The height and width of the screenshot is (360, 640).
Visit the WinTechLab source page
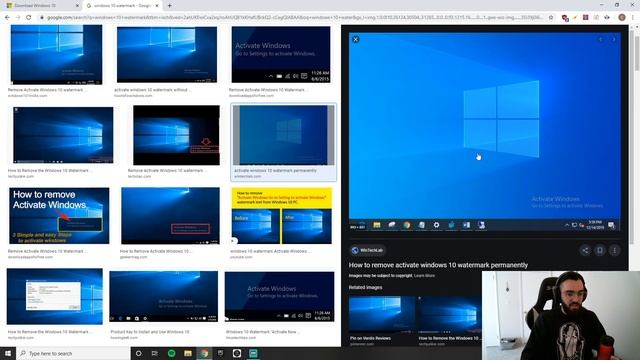pyautogui.click(x=367, y=250)
